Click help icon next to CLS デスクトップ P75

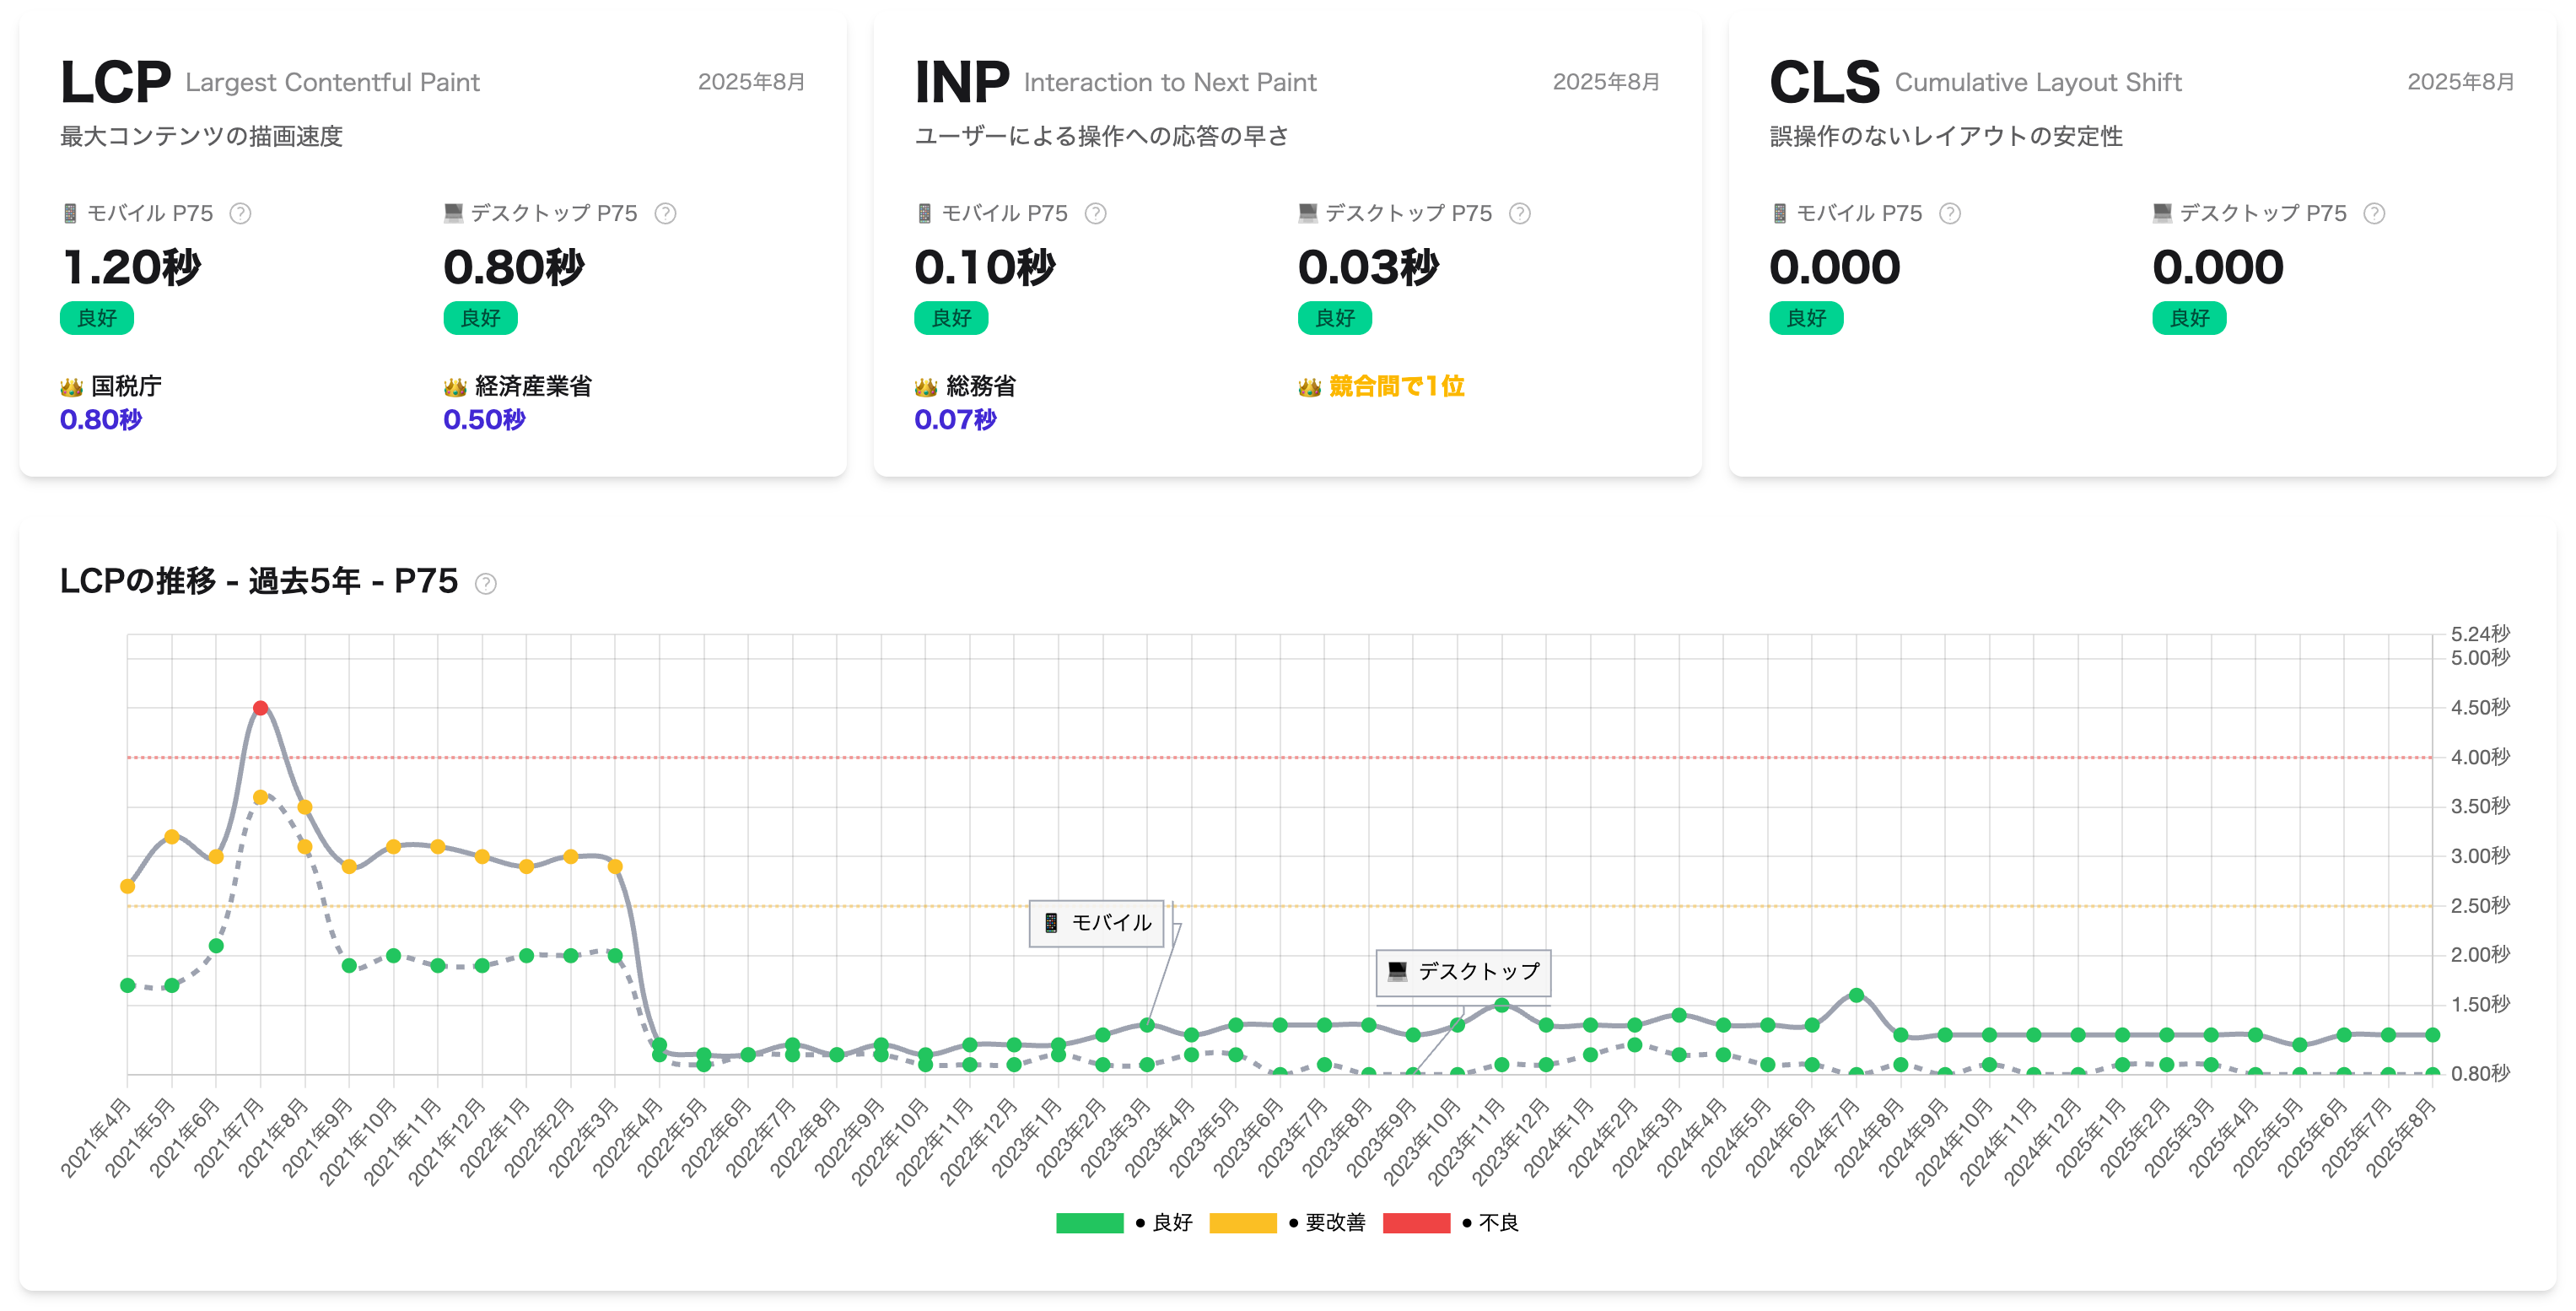click(x=2374, y=213)
